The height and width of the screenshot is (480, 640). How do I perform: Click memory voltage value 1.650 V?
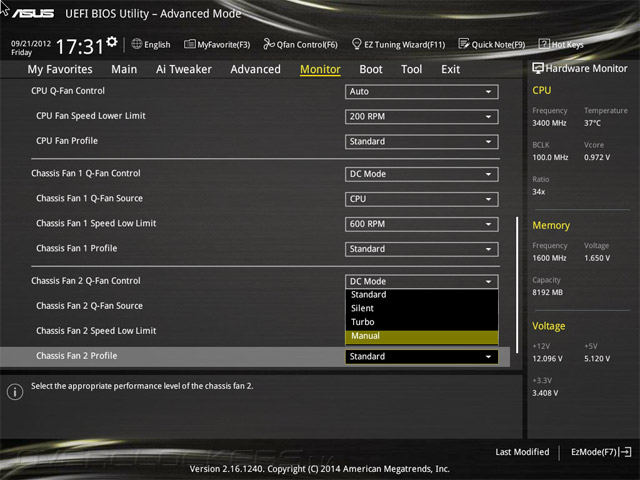pyautogui.click(x=597, y=258)
